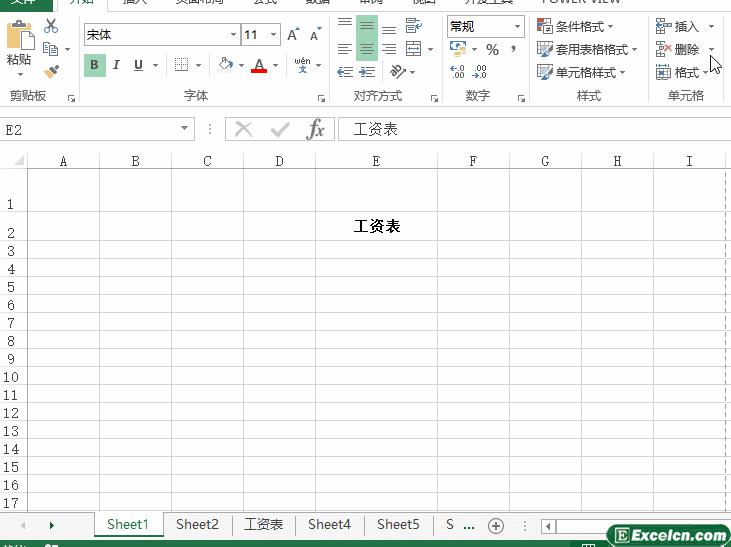Viewport: 731px width, 547px height.
Task: Apply fill color bucket
Action: click(226, 65)
